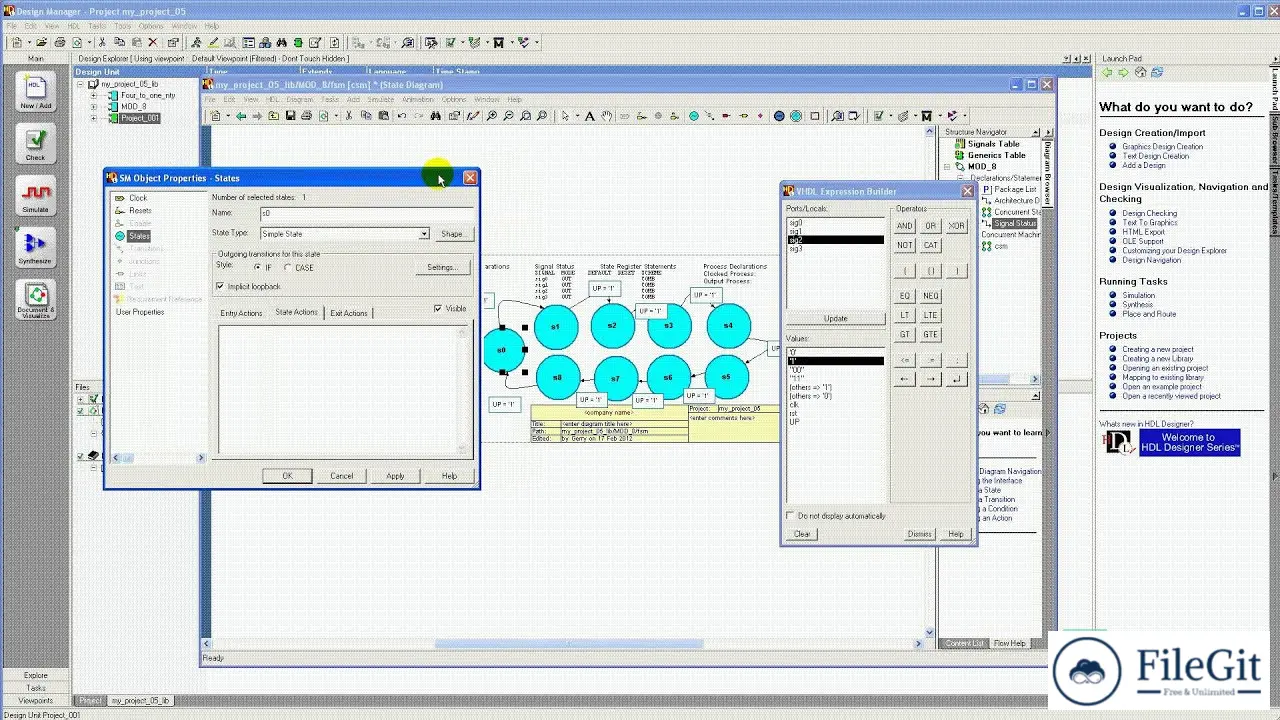The height and width of the screenshot is (720, 1280).
Task: Open the New / Add sidebar icon
Action: coord(35,91)
